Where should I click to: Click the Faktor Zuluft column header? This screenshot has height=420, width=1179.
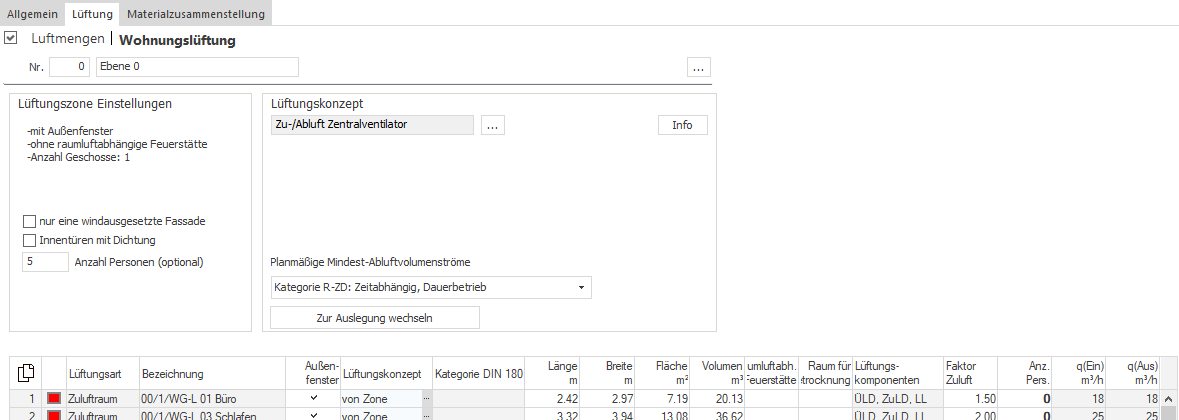tap(969, 373)
